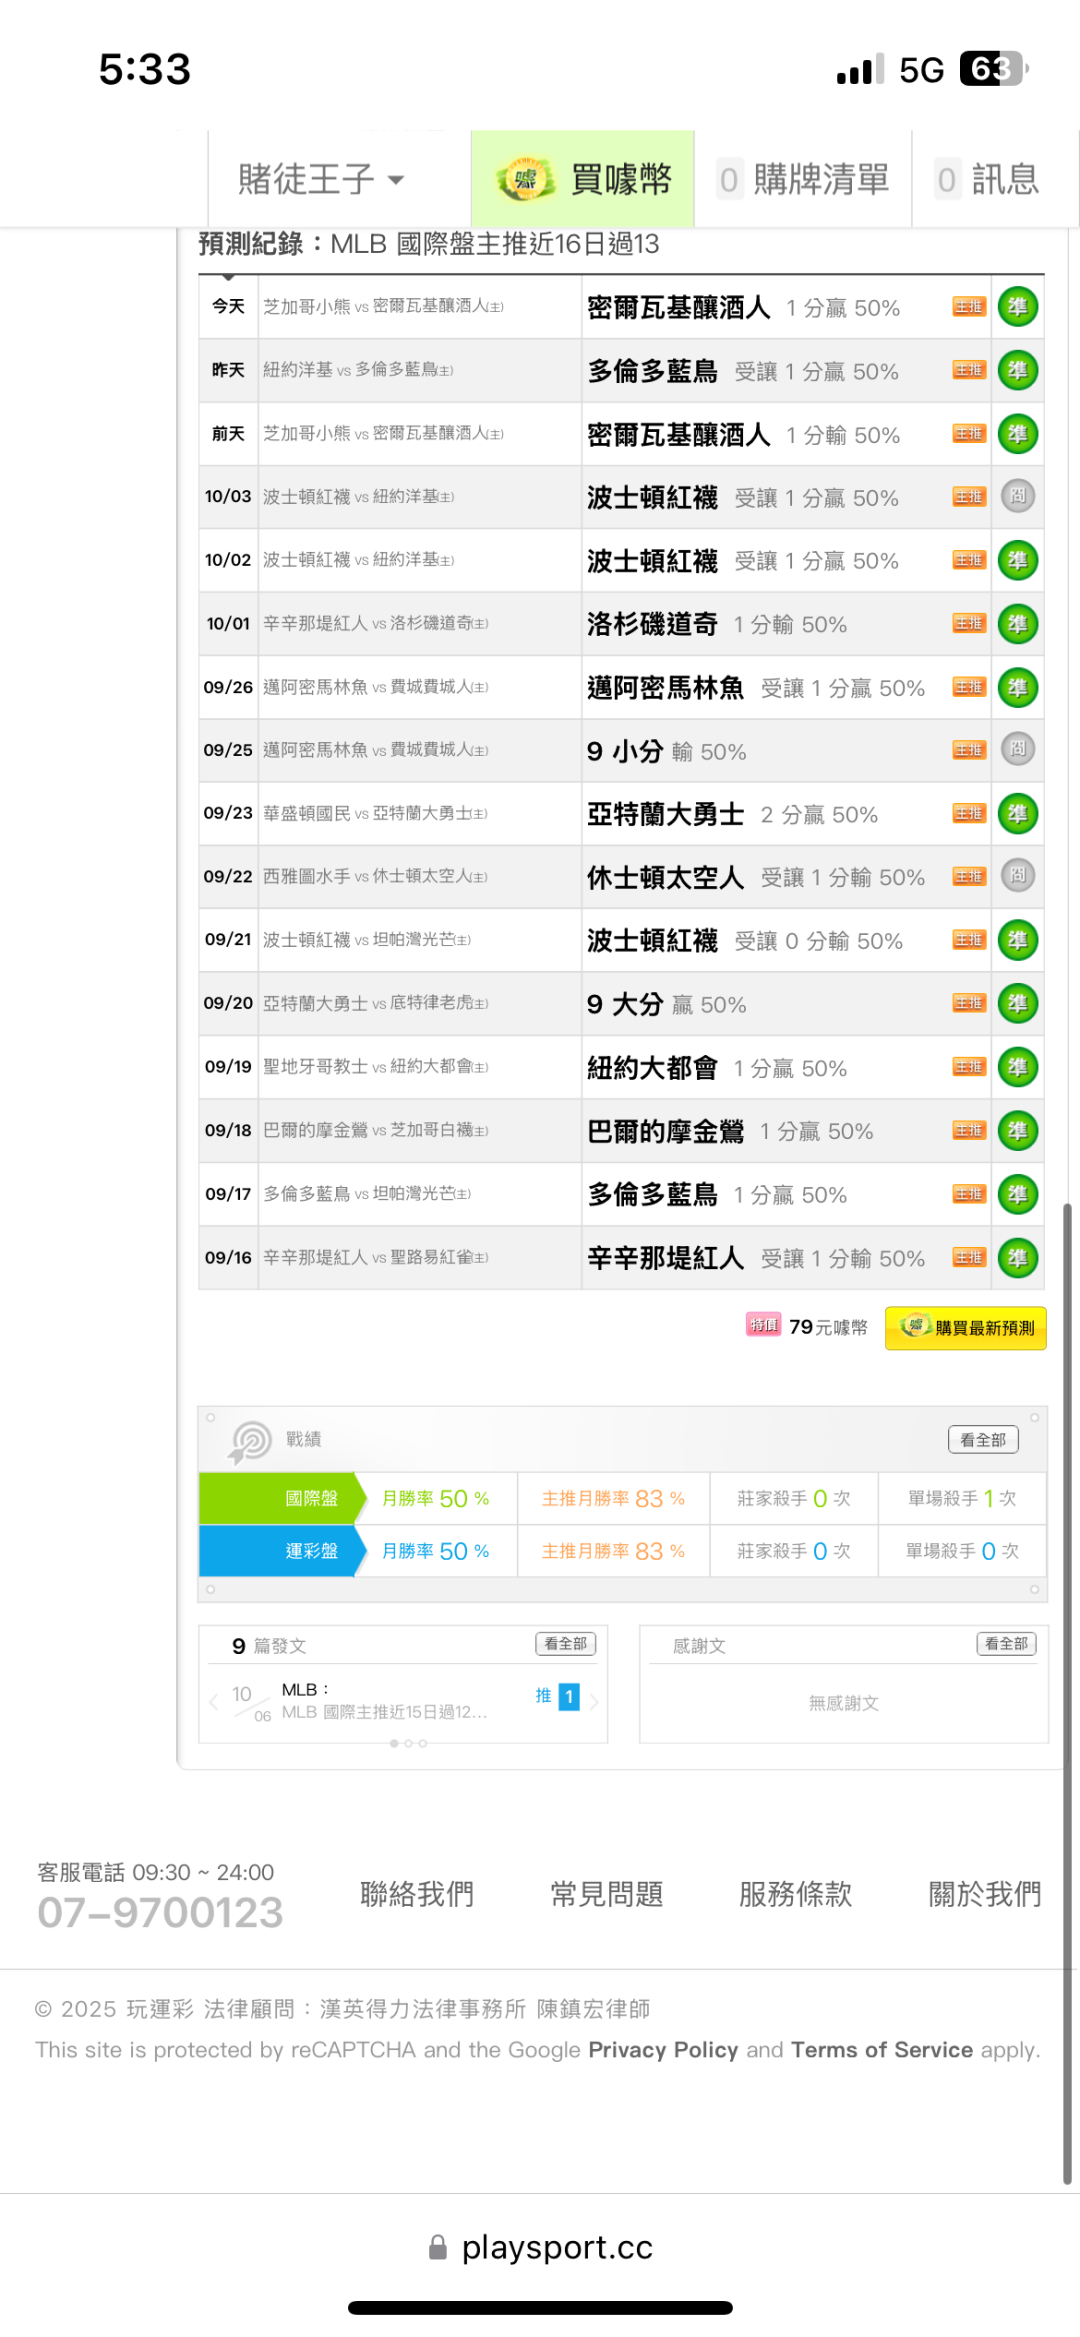Click the right chevron in the 發文 carousel
The height and width of the screenshot is (2337, 1080).
[594, 1701]
